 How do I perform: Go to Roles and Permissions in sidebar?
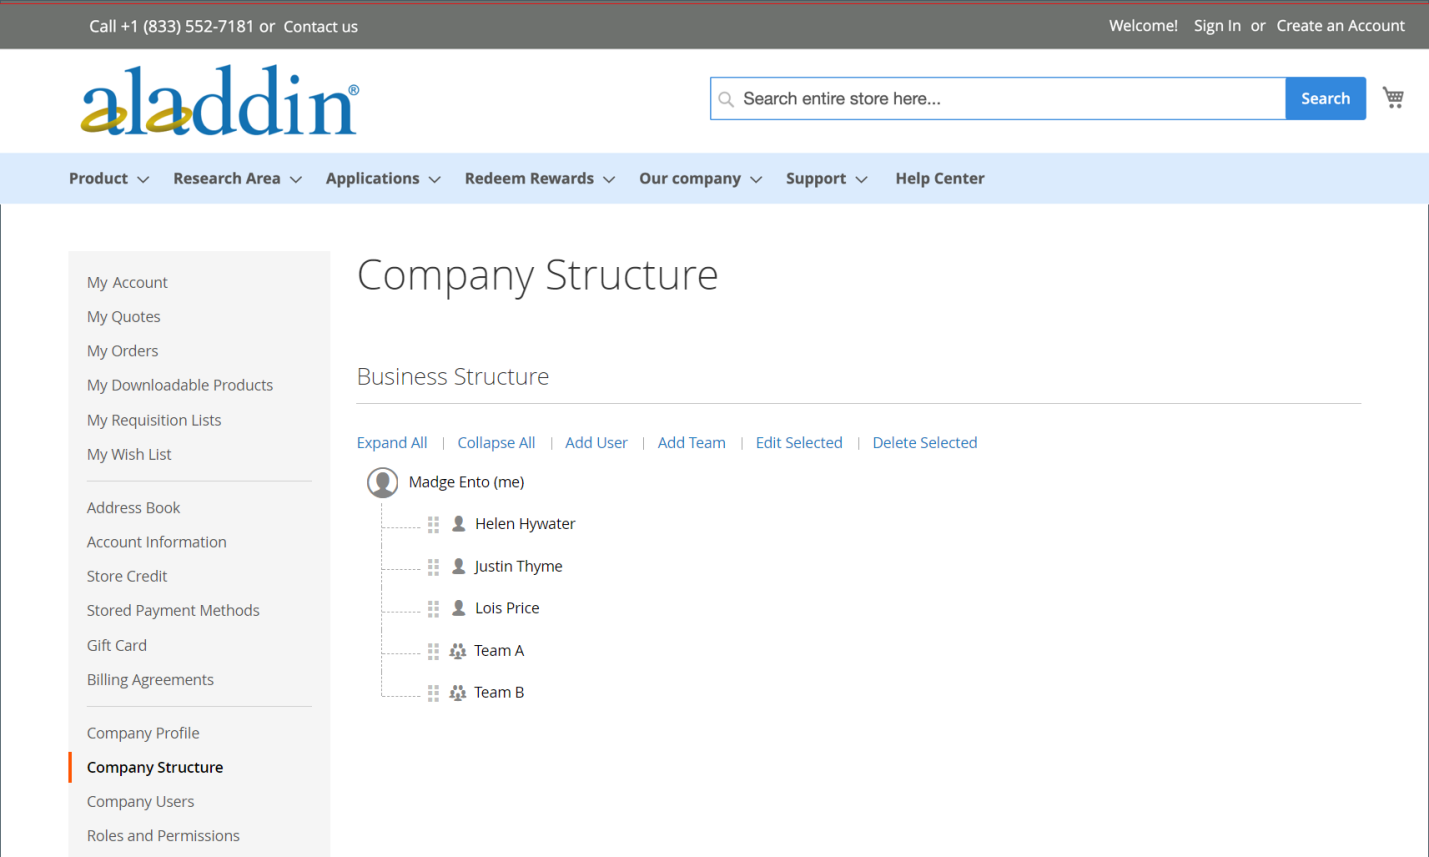(163, 836)
